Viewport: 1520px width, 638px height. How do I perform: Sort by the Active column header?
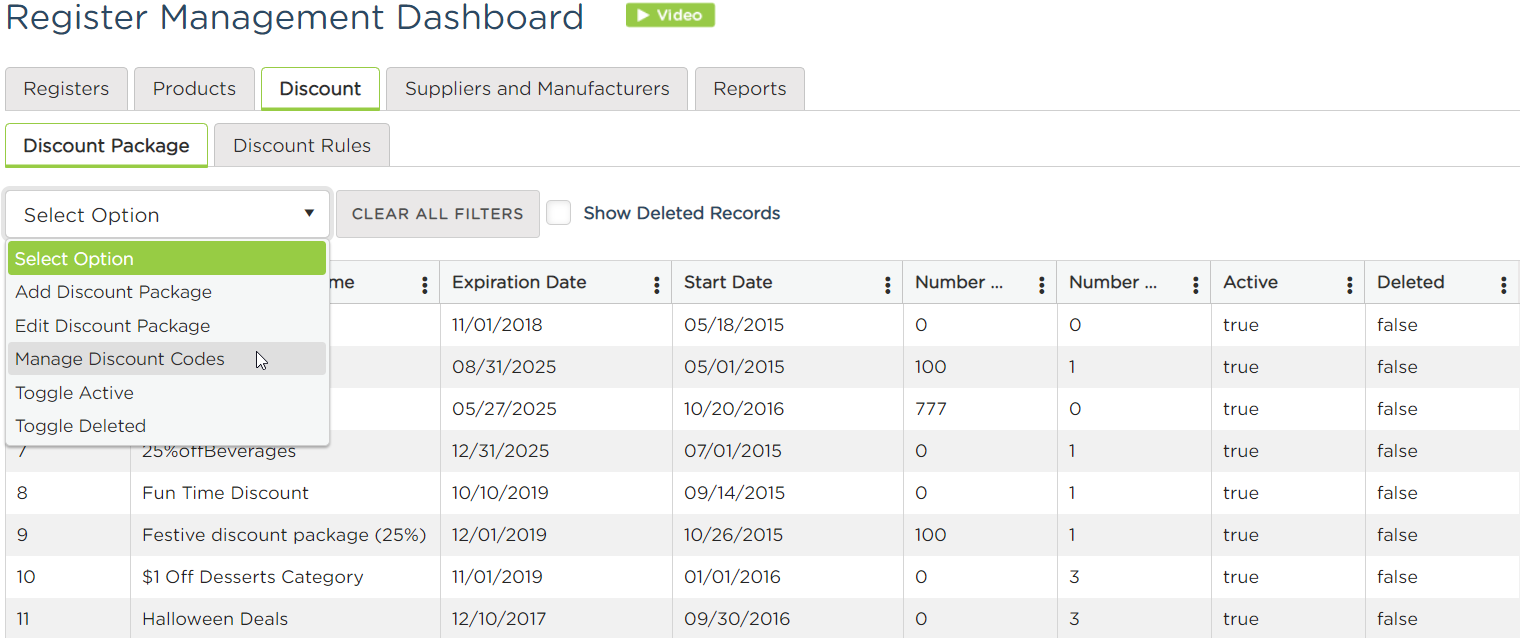(1250, 282)
